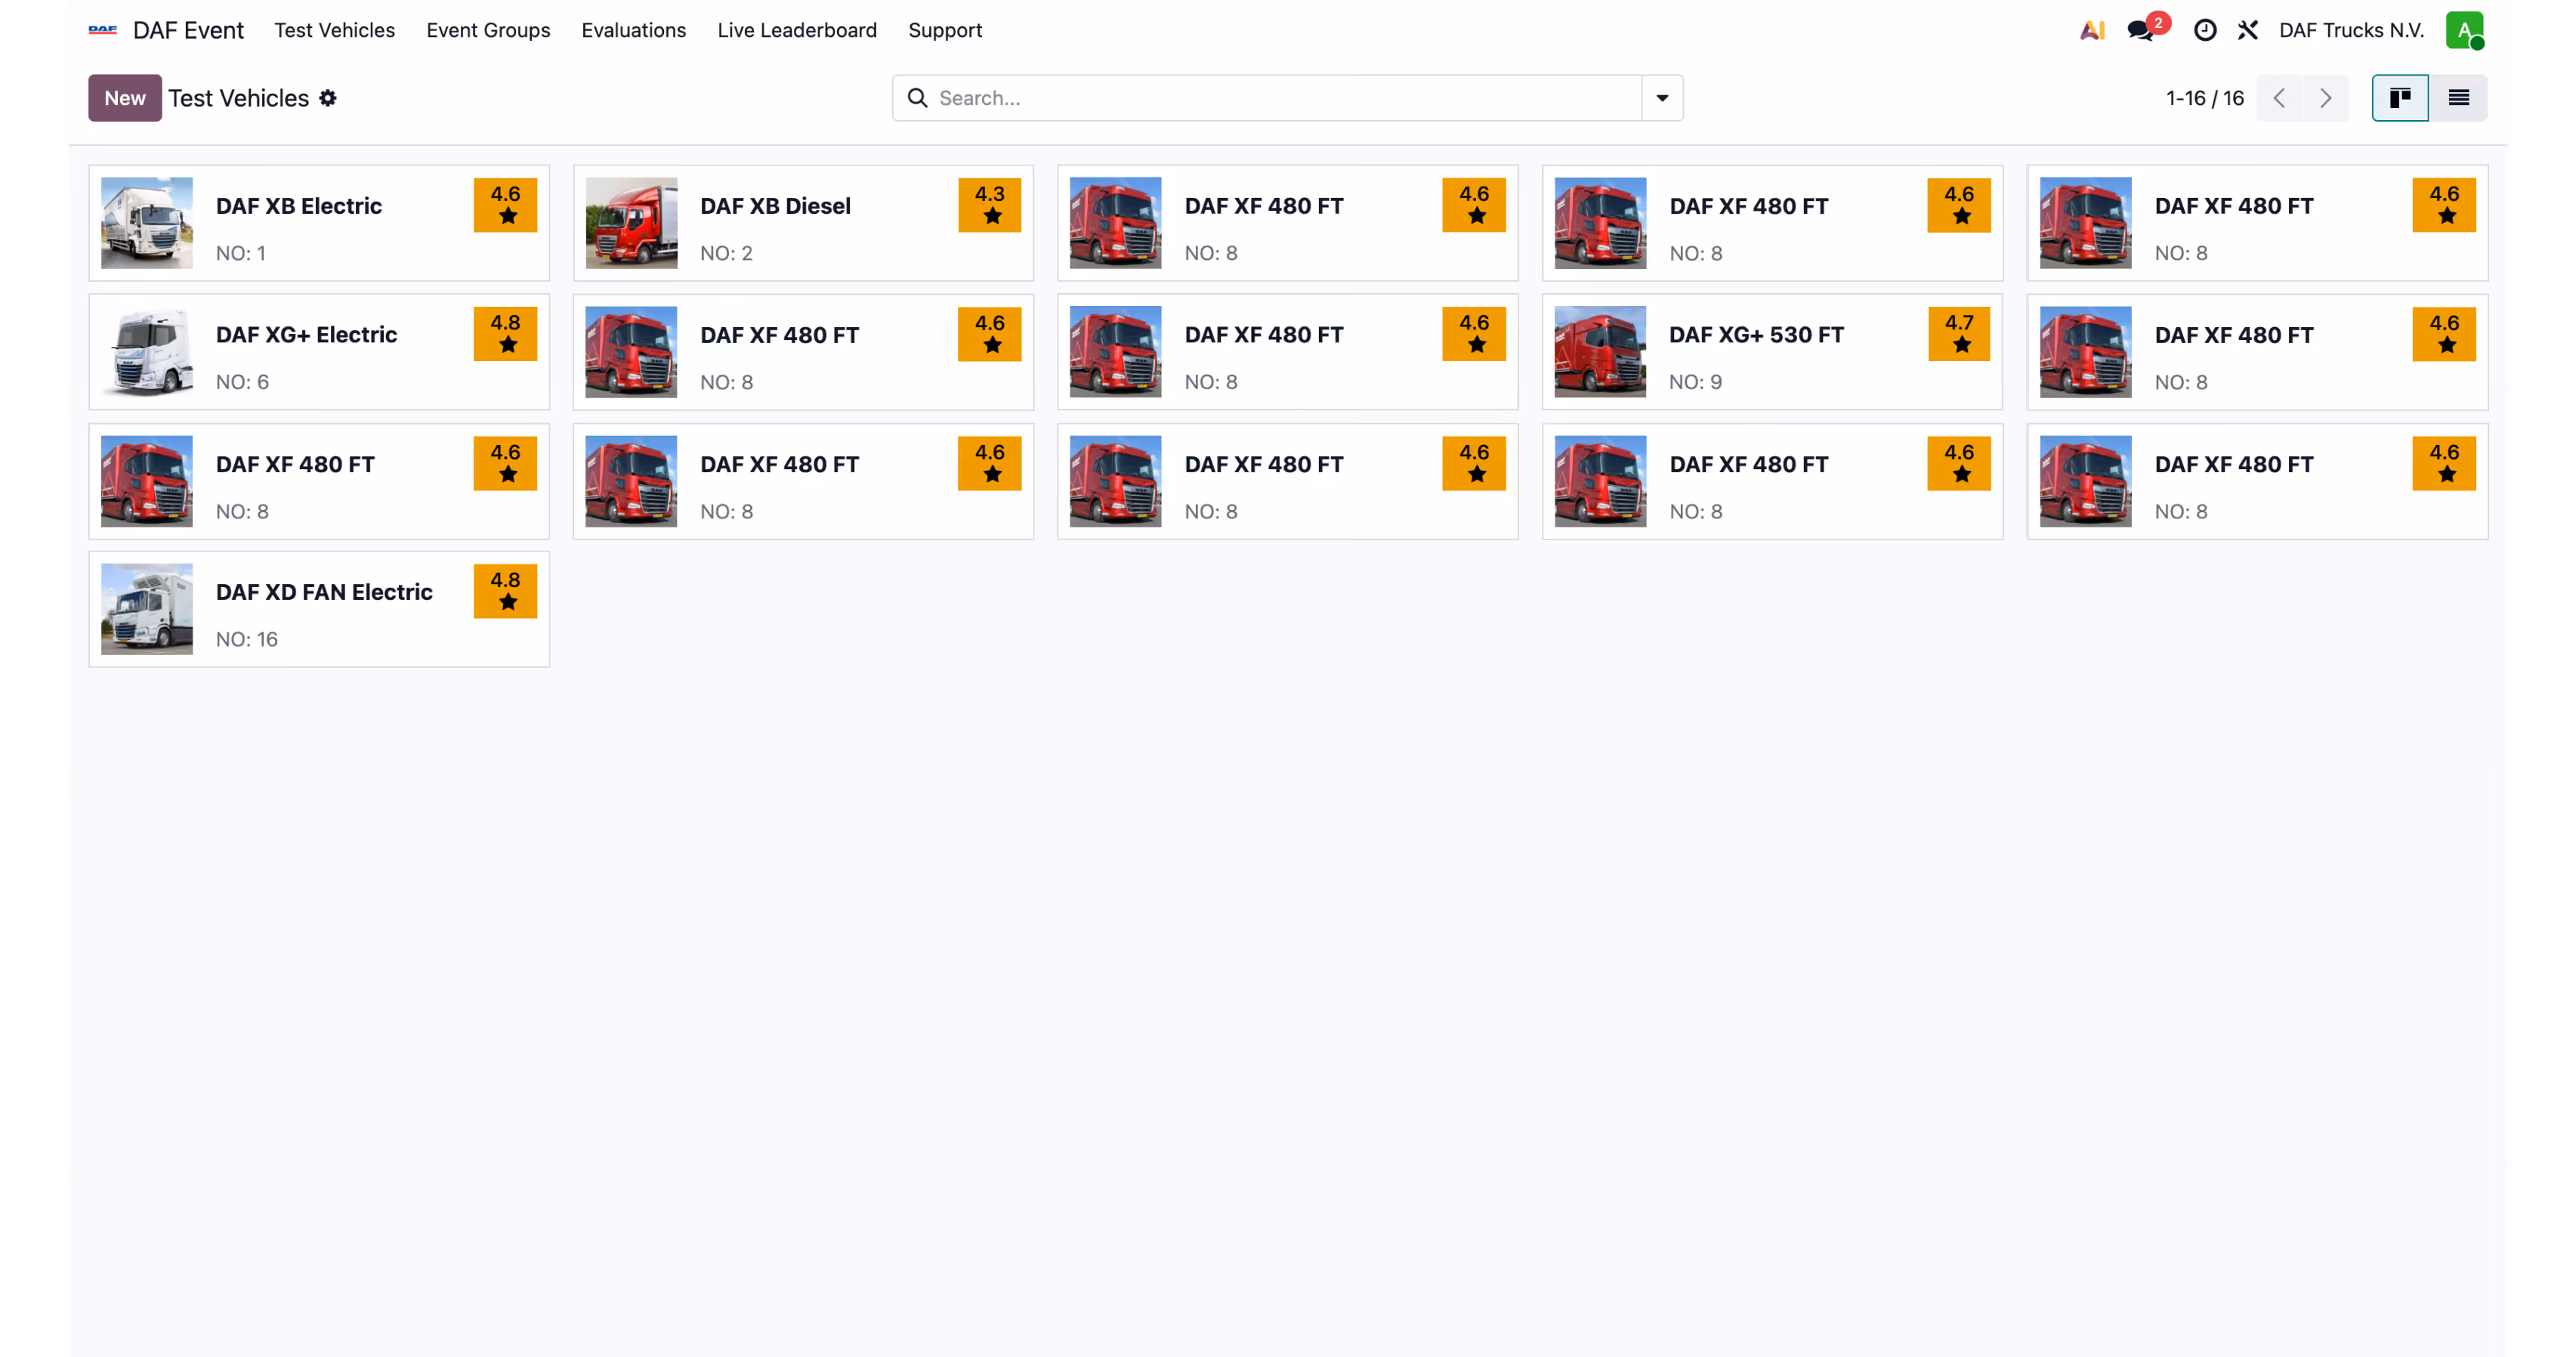2576x1357 pixels.
Task: Open the DAF XD FAN Electric vehicle name
Action: tap(324, 592)
